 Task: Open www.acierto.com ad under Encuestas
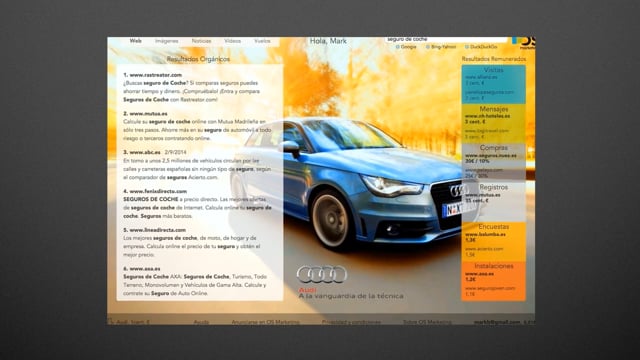click(x=484, y=249)
